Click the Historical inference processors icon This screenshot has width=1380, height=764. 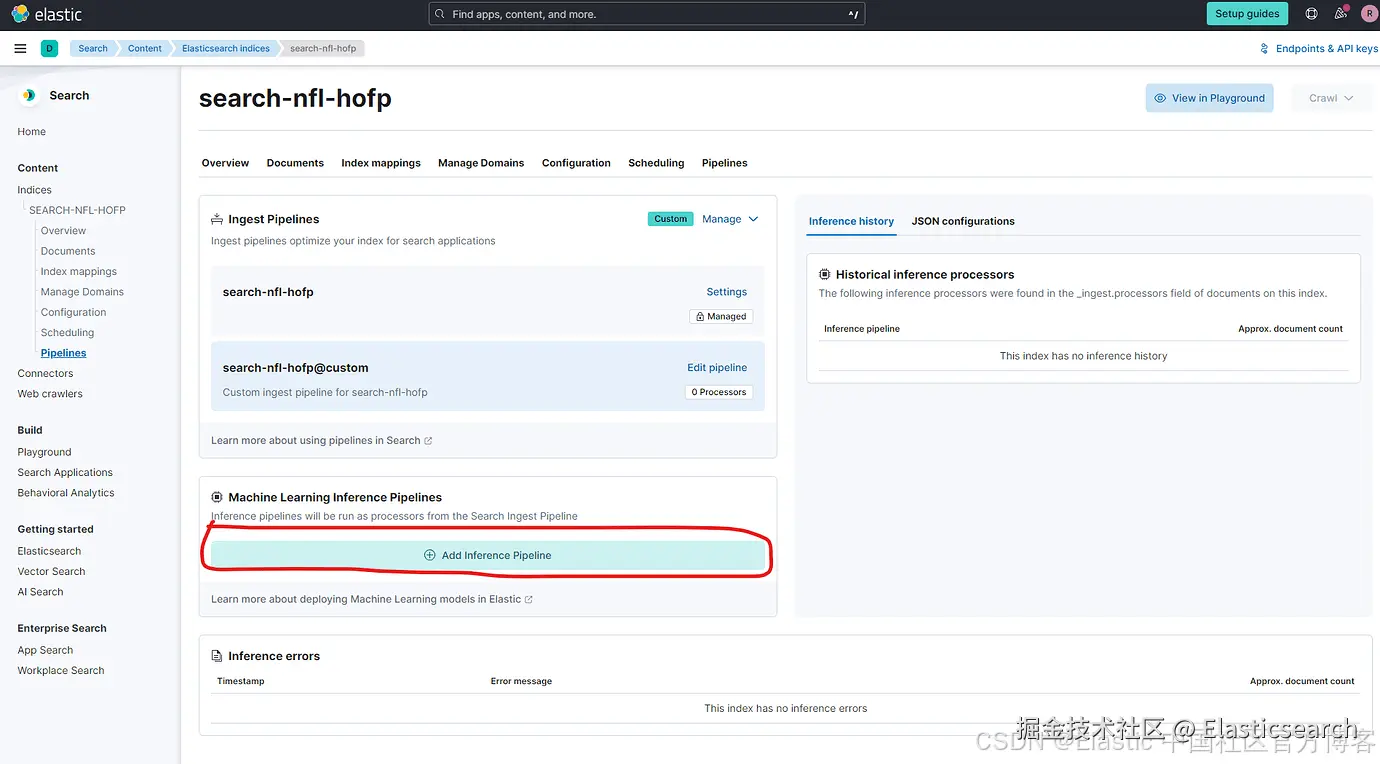pos(825,274)
